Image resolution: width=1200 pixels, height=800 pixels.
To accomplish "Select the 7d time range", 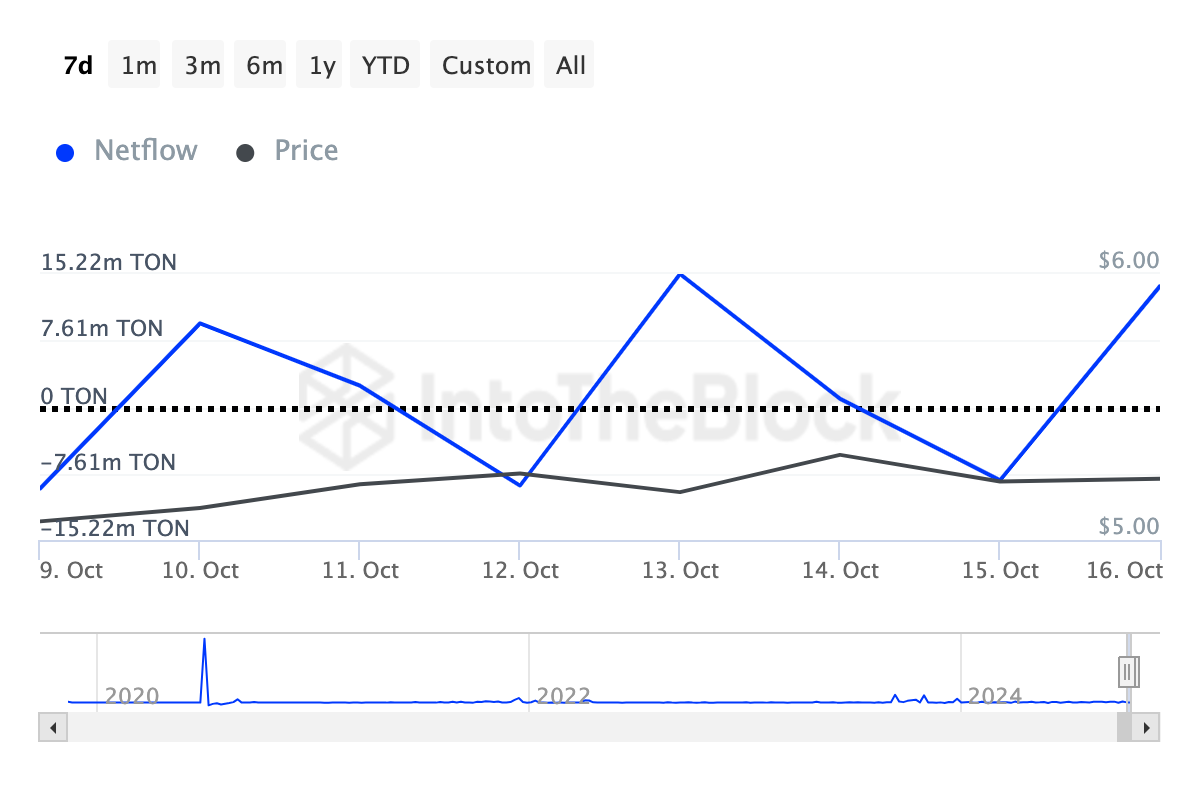I will 78,65.
